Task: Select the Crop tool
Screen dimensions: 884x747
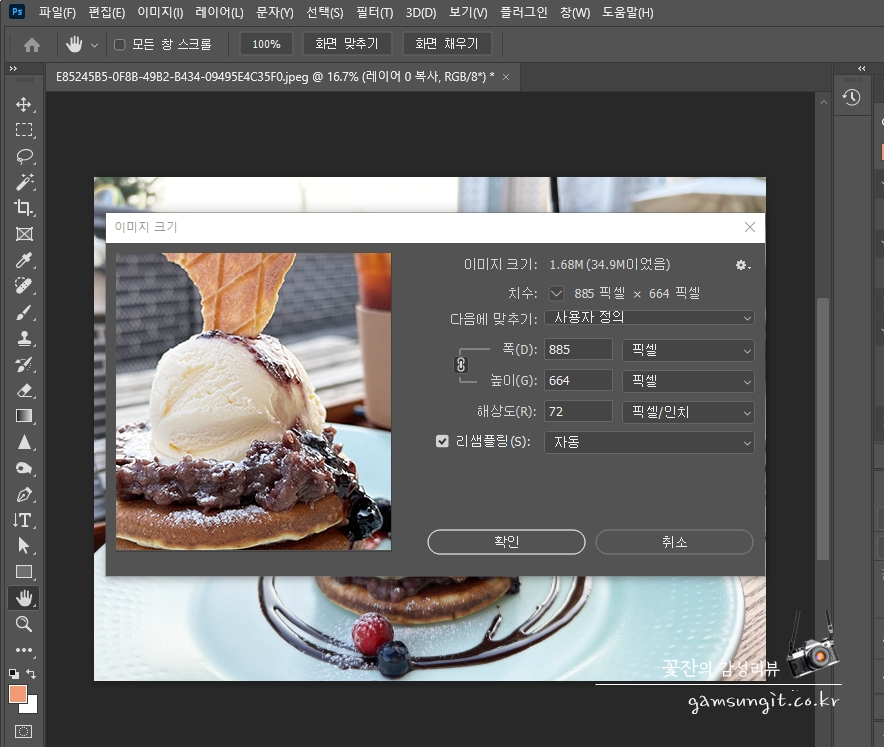Action: point(24,208)
